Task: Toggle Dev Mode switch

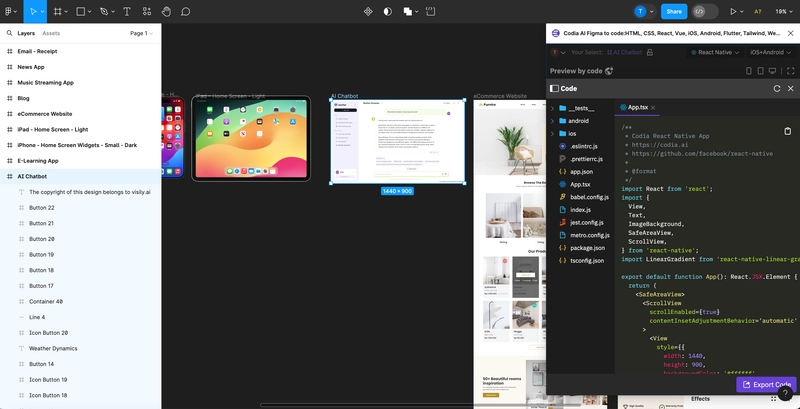Action: click(x=704, y=11)
